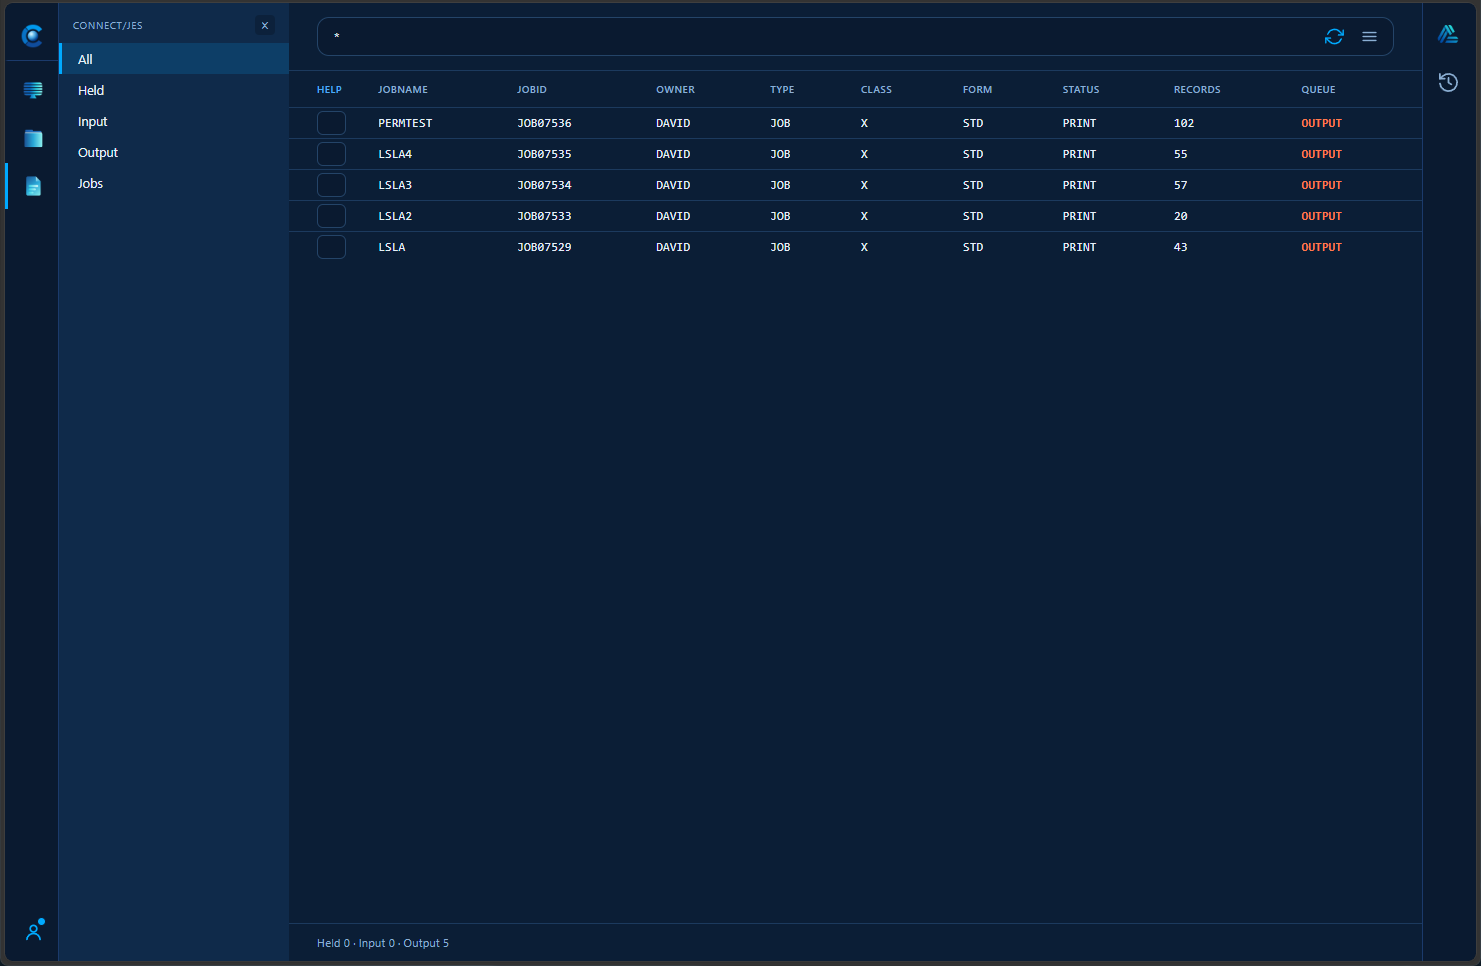Sort by STATUS column header
The width and height of the screenshot is (1481, 966).
tap(1081, 90)
